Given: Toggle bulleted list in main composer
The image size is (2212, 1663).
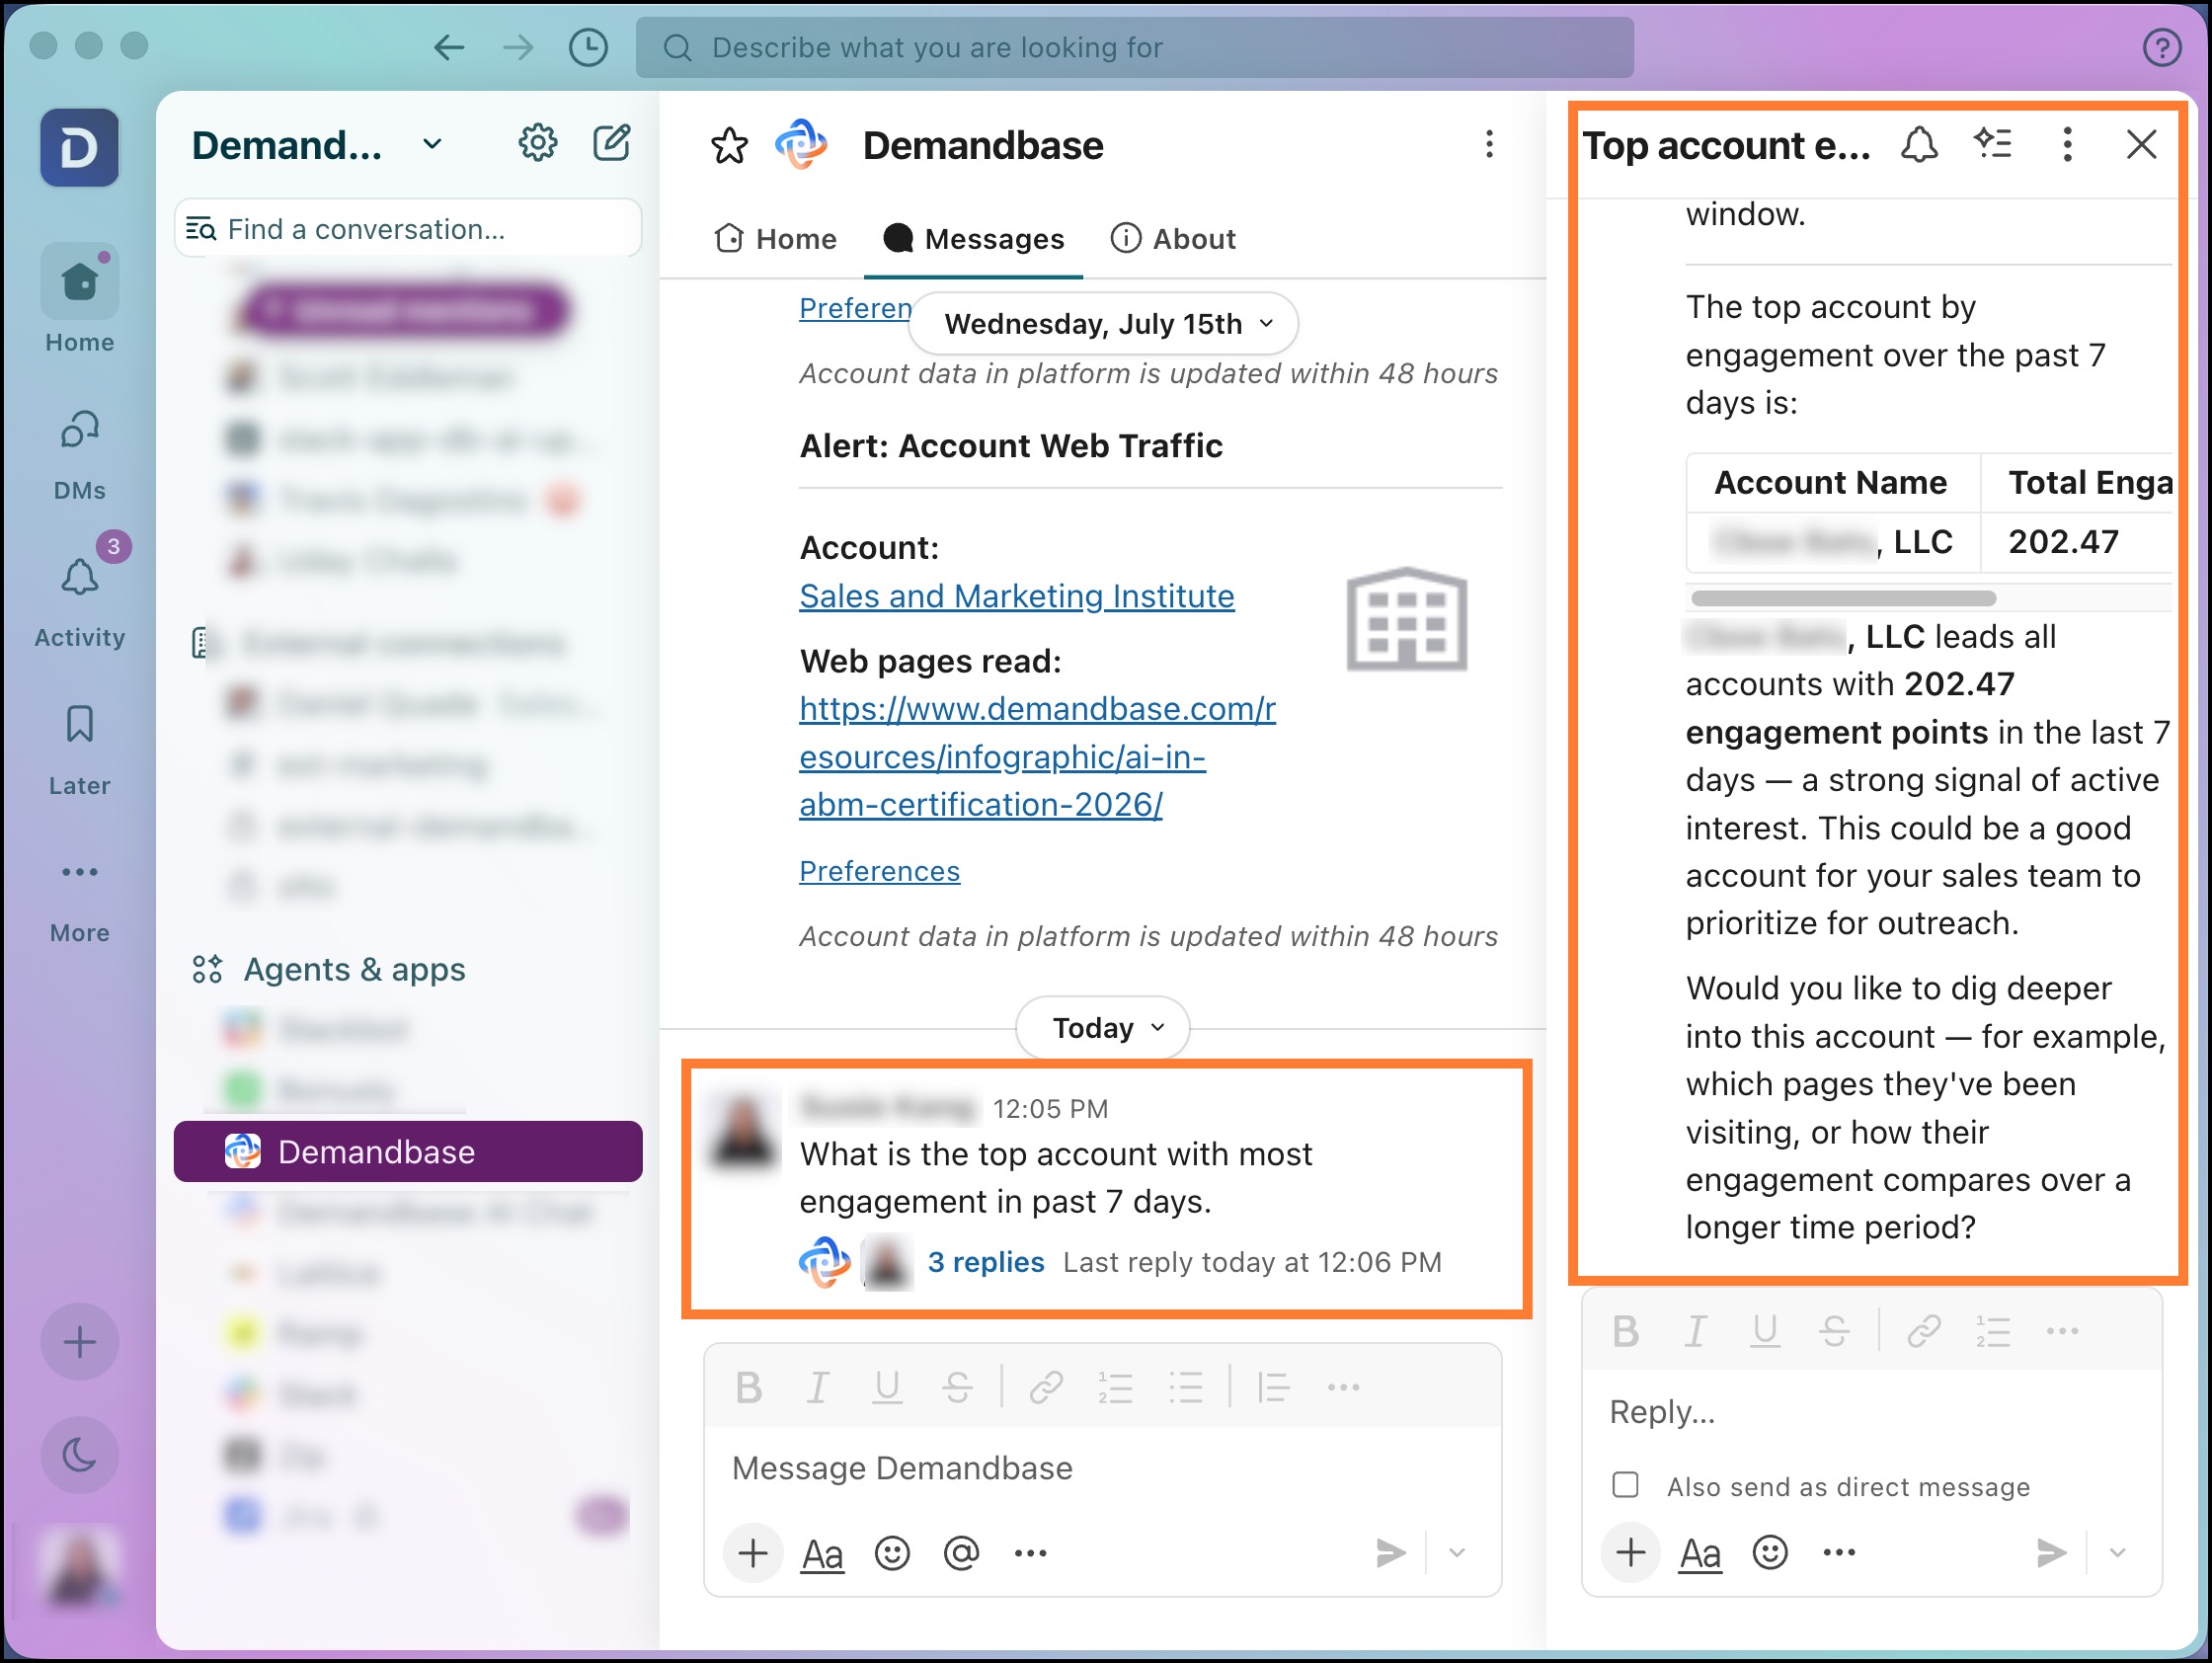Looking at the screenshot, I should click(x=1185, y=1387).
